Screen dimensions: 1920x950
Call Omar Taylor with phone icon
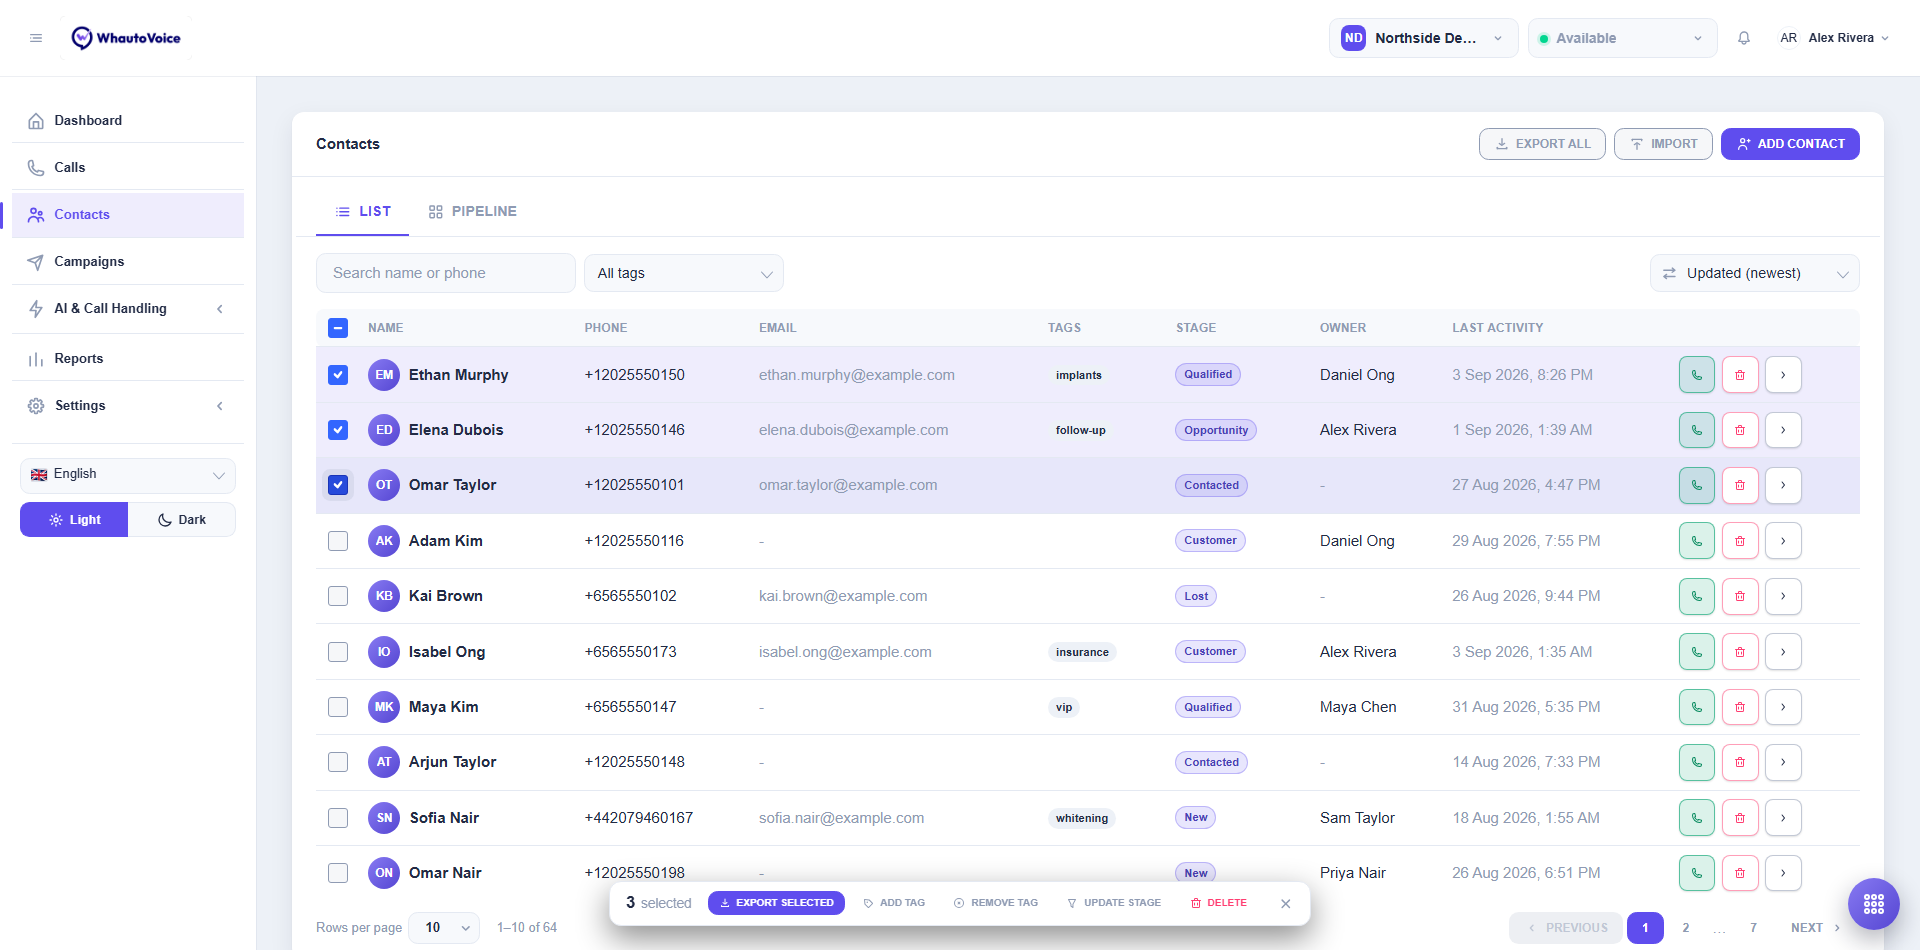pyautogui.click(x=1697, y=485)
